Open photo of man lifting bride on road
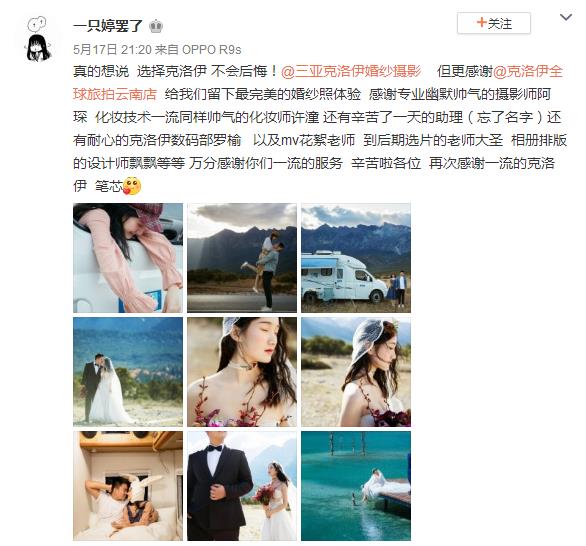 coord(242,258)
